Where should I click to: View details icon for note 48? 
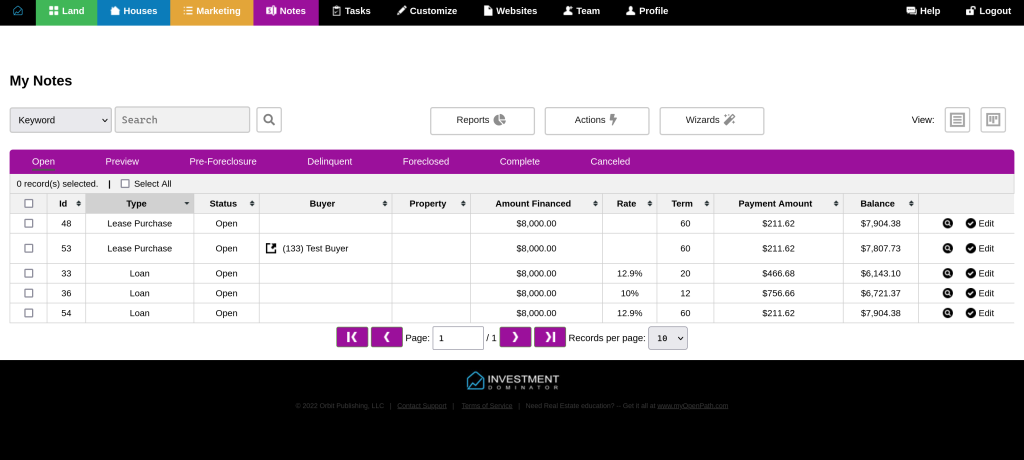(x=948, y=223)
